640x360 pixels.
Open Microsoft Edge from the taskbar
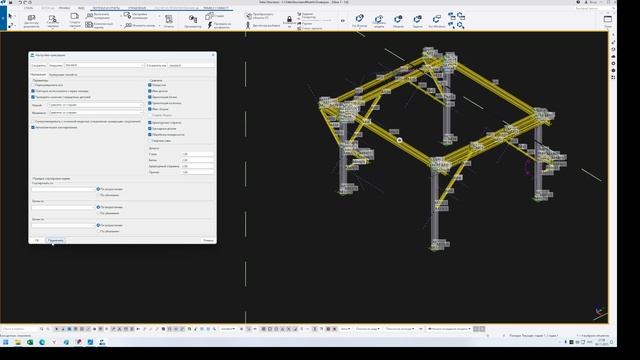coord(42,342)
